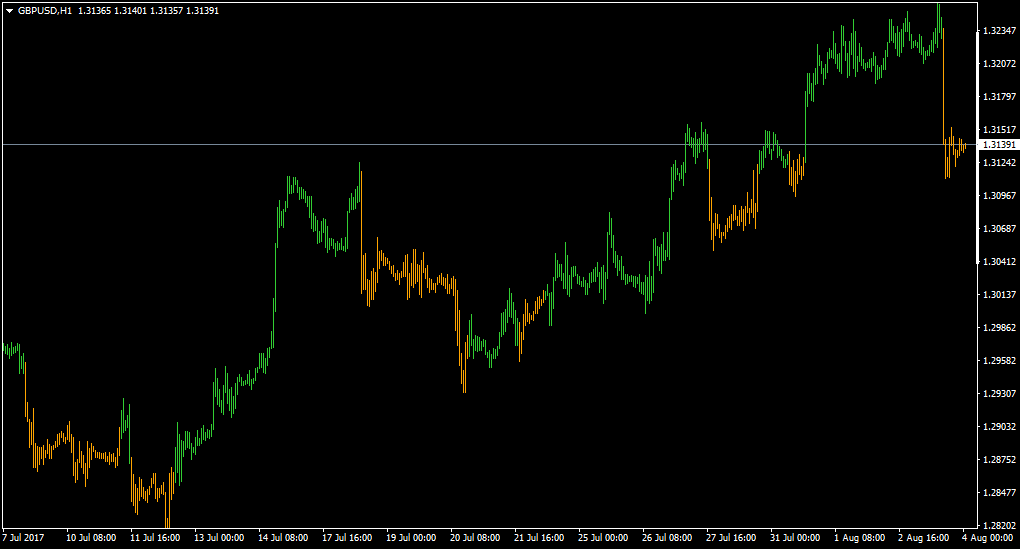Viewport: 1020px width, 549px height.
Task: Click the 7 Jul 2017 date label
Action: click(23, 537)
